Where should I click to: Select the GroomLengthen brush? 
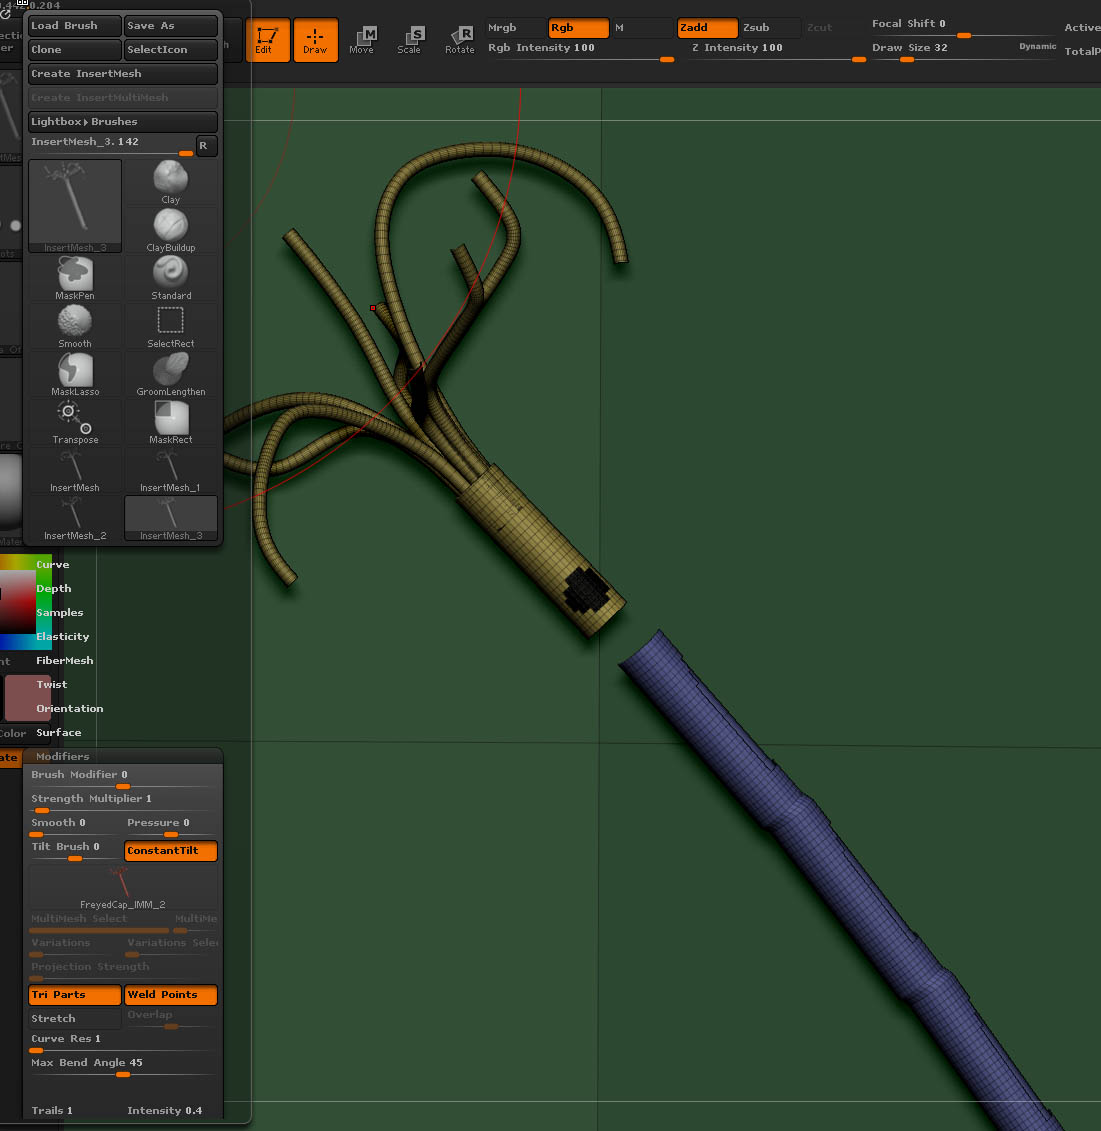171,374
